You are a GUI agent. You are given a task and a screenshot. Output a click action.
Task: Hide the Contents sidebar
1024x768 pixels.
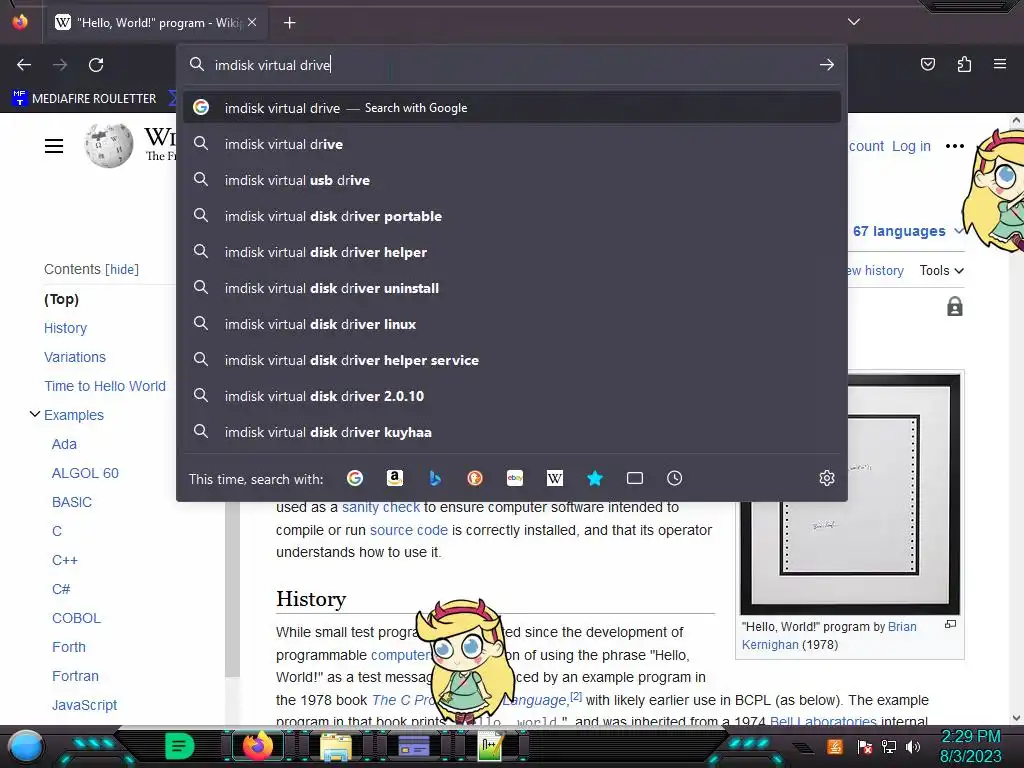pos(122,270)
